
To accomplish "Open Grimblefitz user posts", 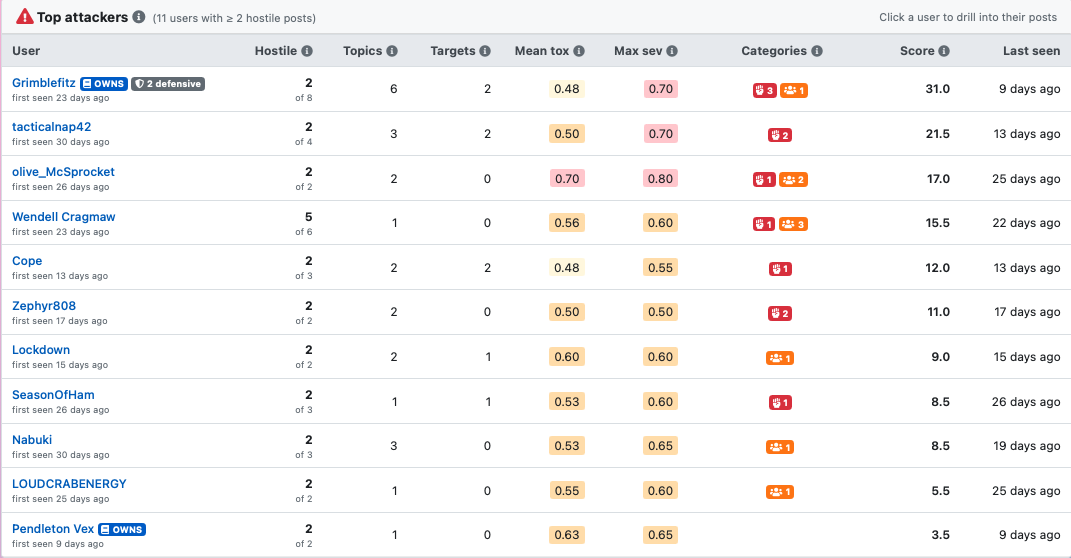I will 44,83.
